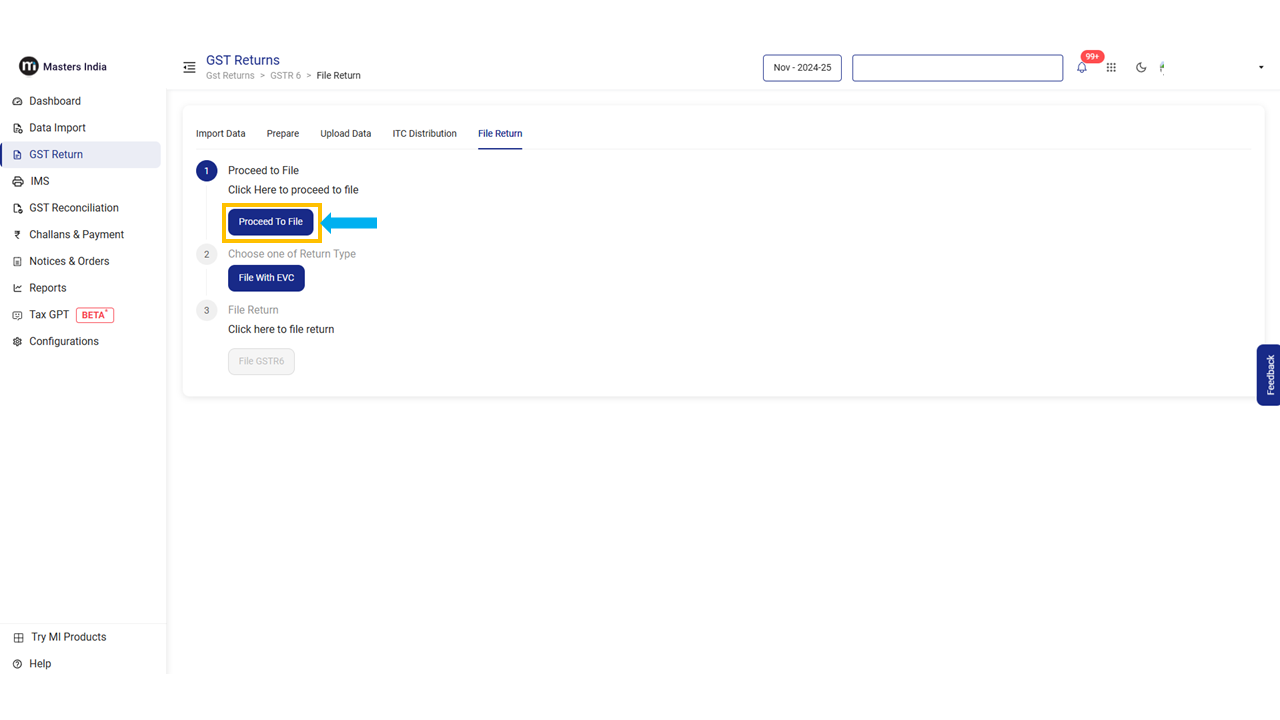Open Configurations settings
The height and width of the screenshot is (720, 1280).
[63, 341]
